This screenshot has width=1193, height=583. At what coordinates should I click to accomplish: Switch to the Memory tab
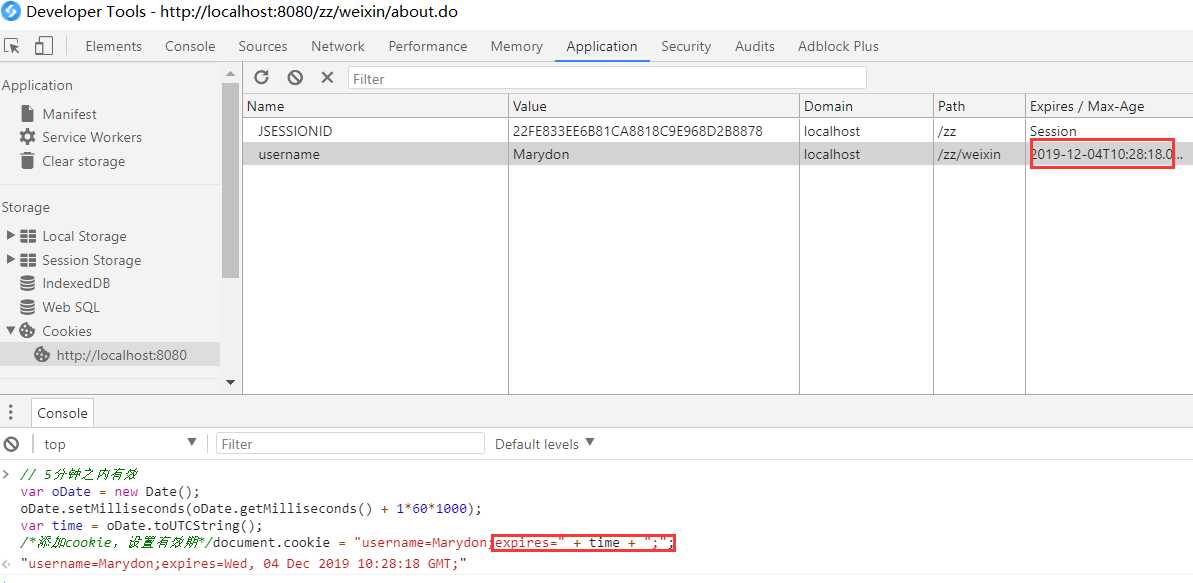[517, 46]
